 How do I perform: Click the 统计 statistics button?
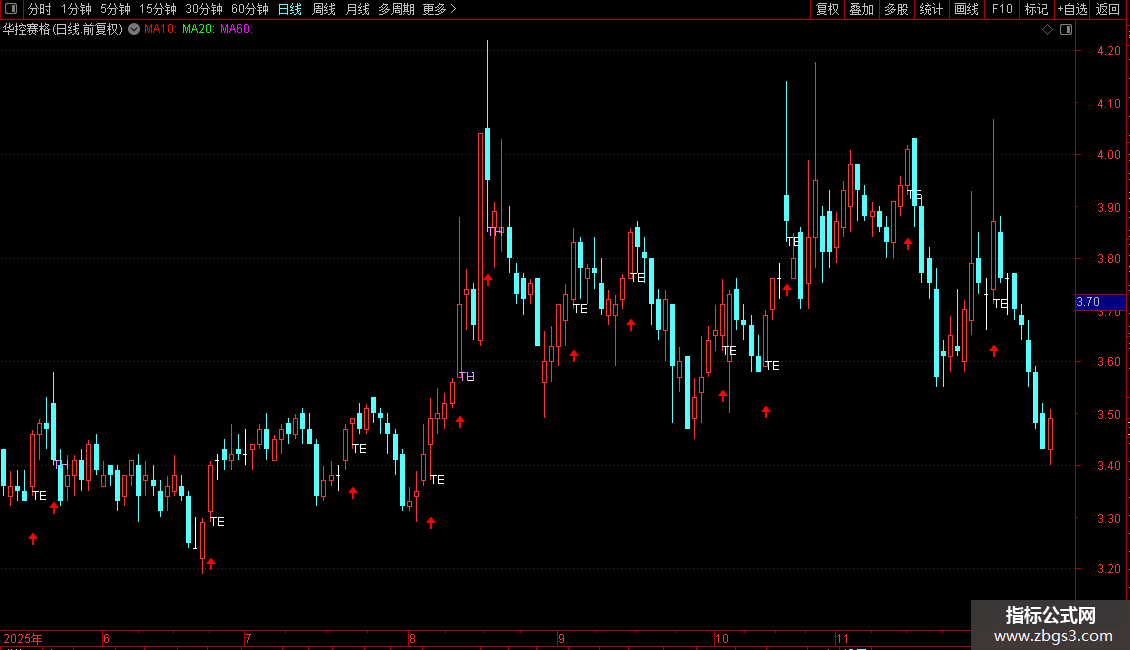[931, 9]
